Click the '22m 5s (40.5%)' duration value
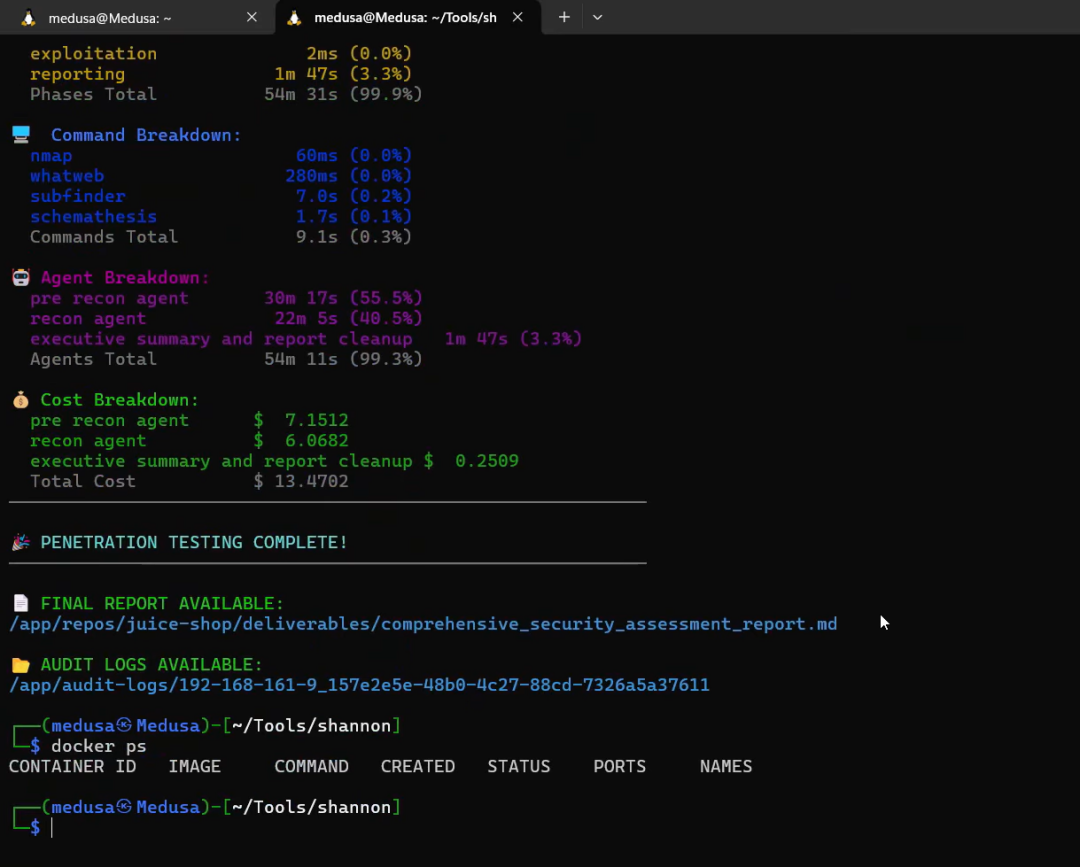 pos(349,318)
